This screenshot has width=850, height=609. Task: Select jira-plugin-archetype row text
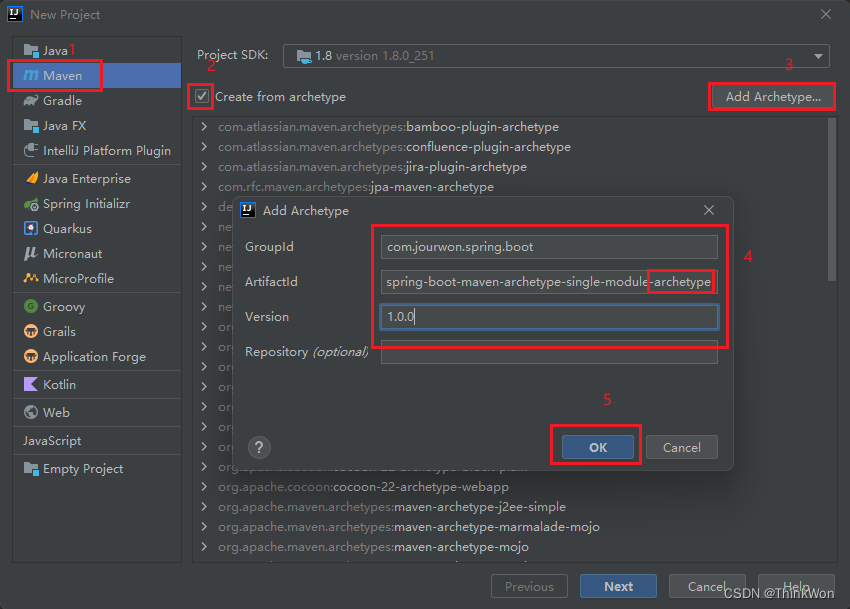[466, 166]
